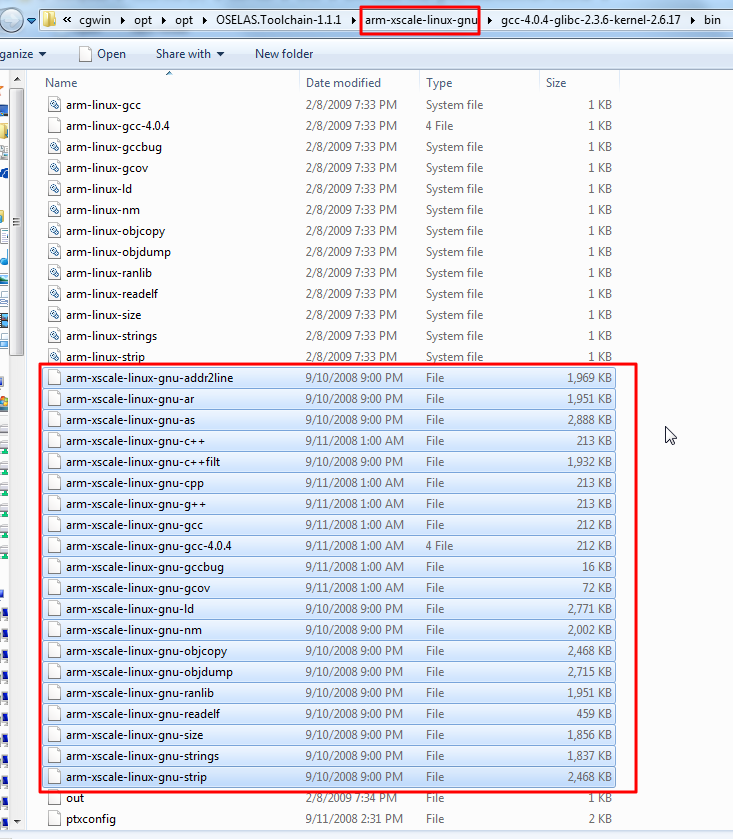
Task: Select file arm-xscale-linux-gnu-c++filt
Action: [x=329, y=462]
